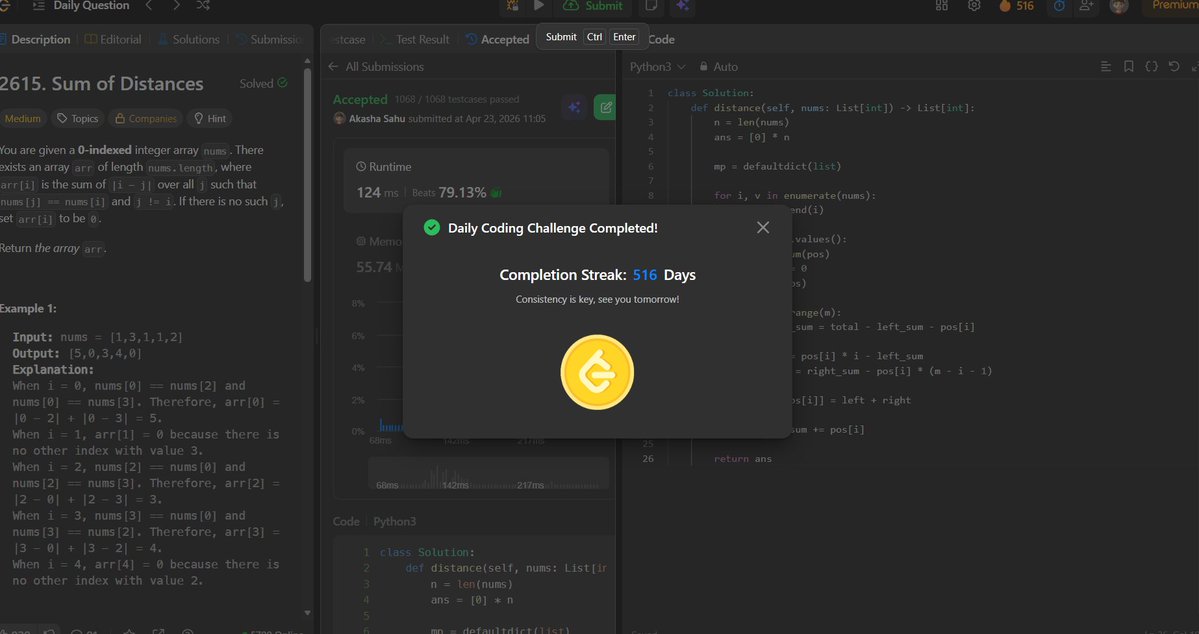The width and height of the screenshot is (1199, 634).
Task: Click the bookmark icon in editor toolbar
Action: coord(1129,67)
